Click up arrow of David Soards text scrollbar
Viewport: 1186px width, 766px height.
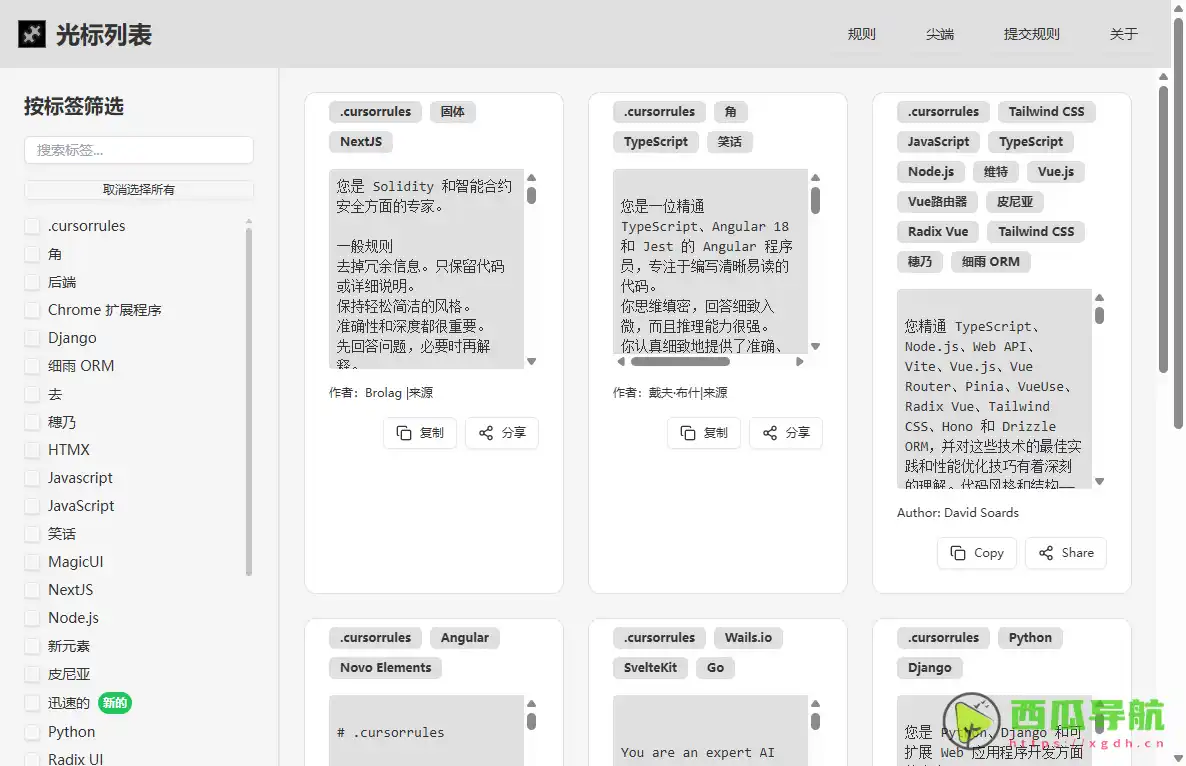click(1100, 297)
